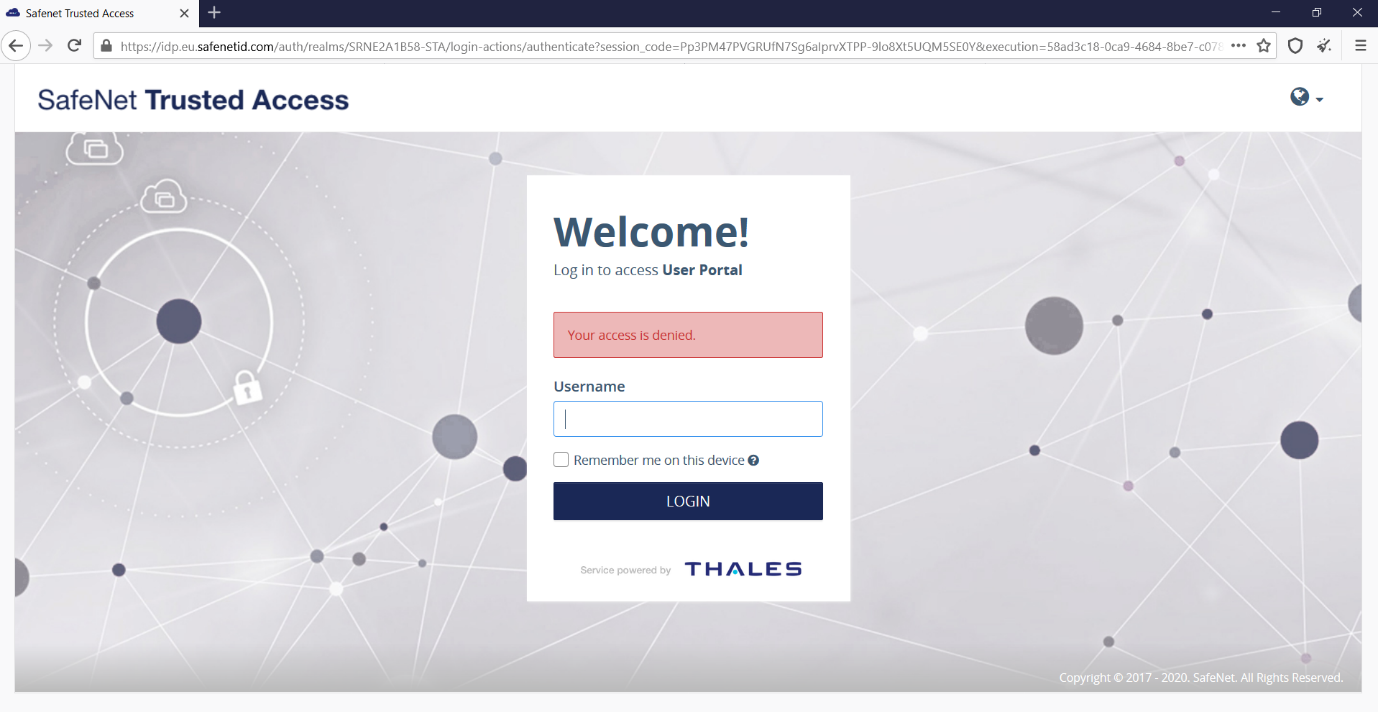Click the sparkle extension icon in toolbar
This screenshot has width=1378, height=712.
[1325, 46]
